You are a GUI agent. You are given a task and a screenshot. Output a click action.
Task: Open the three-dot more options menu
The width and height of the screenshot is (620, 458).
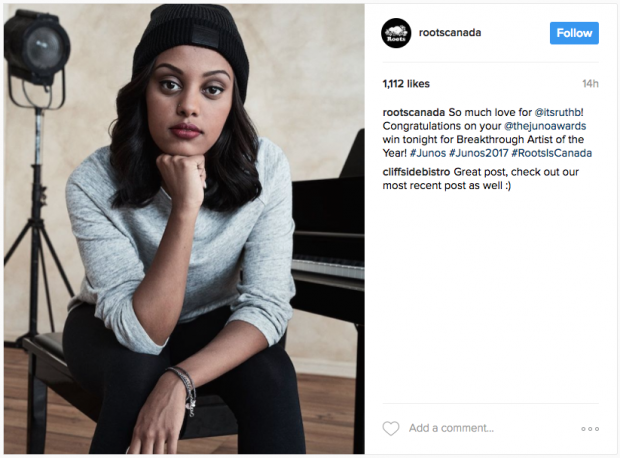click(590, 429)
